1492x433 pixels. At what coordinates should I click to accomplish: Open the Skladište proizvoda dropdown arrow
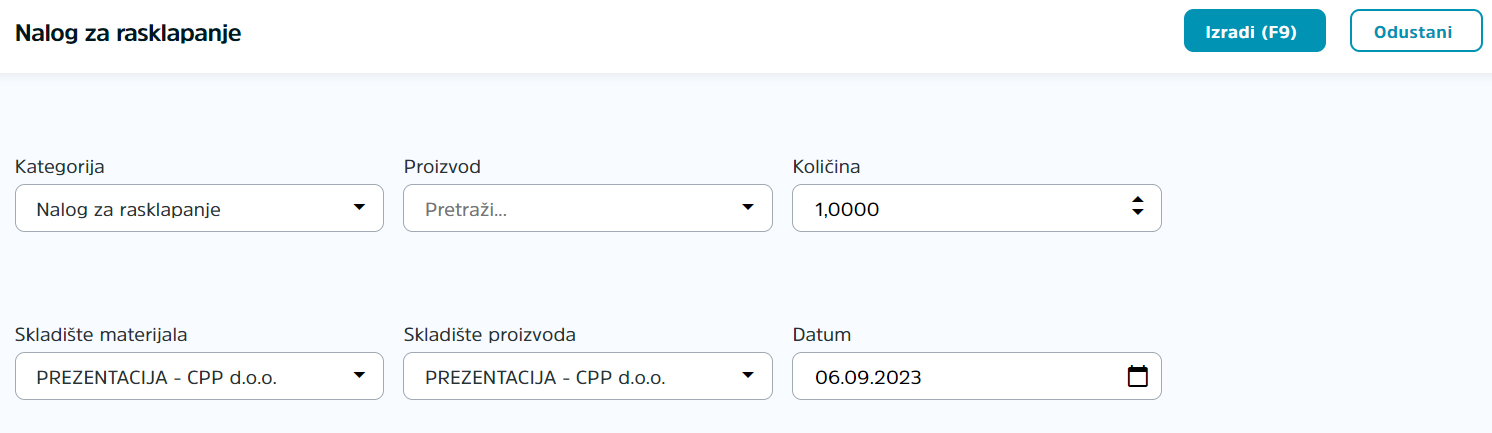tap(748, 376)
